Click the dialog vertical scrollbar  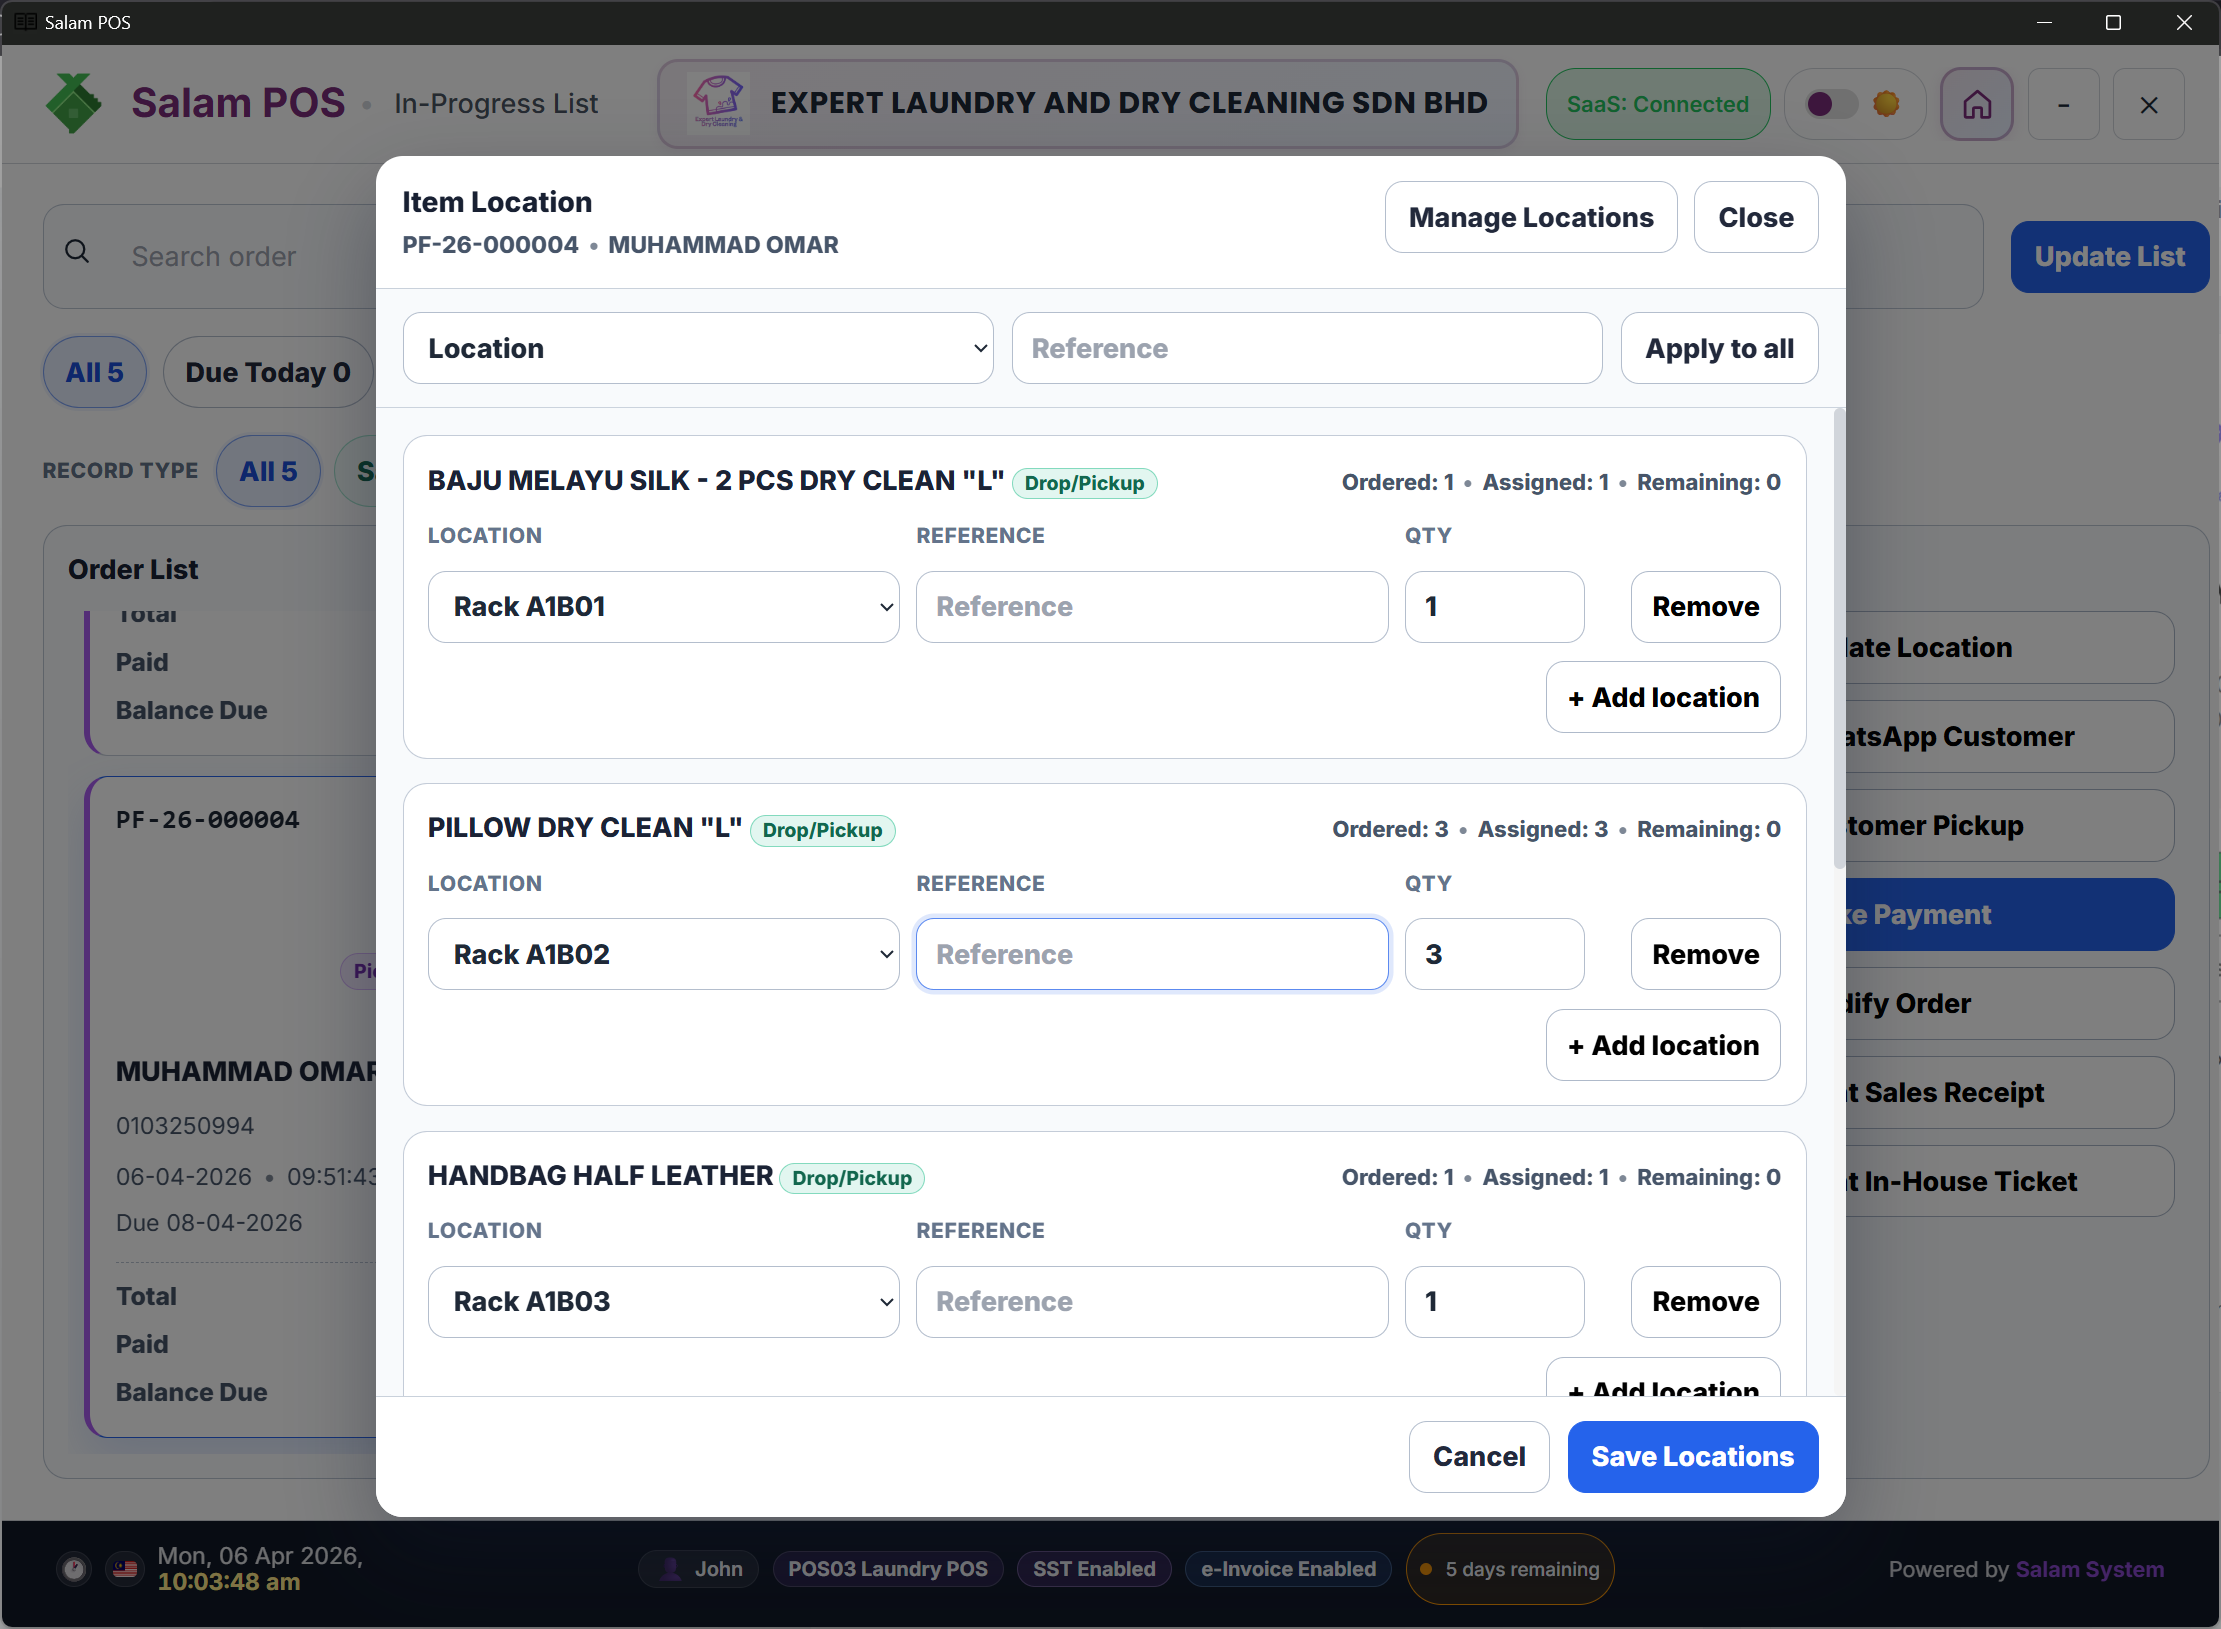(x=1838, y=640)
